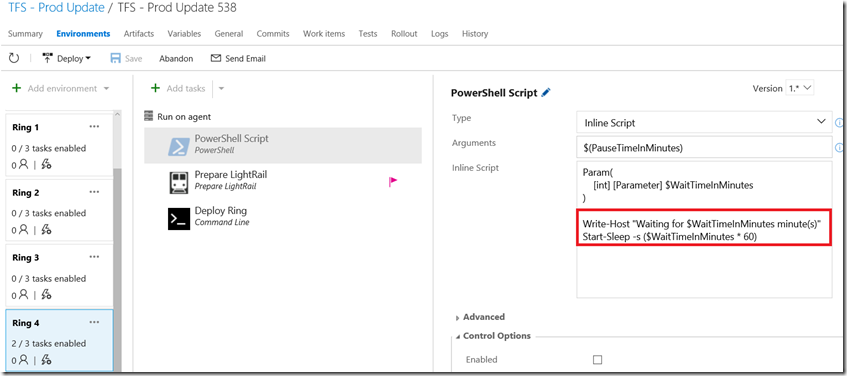847x376 pixels.
Task: Collapse the Control Options section
Action: tap(493, 336)
